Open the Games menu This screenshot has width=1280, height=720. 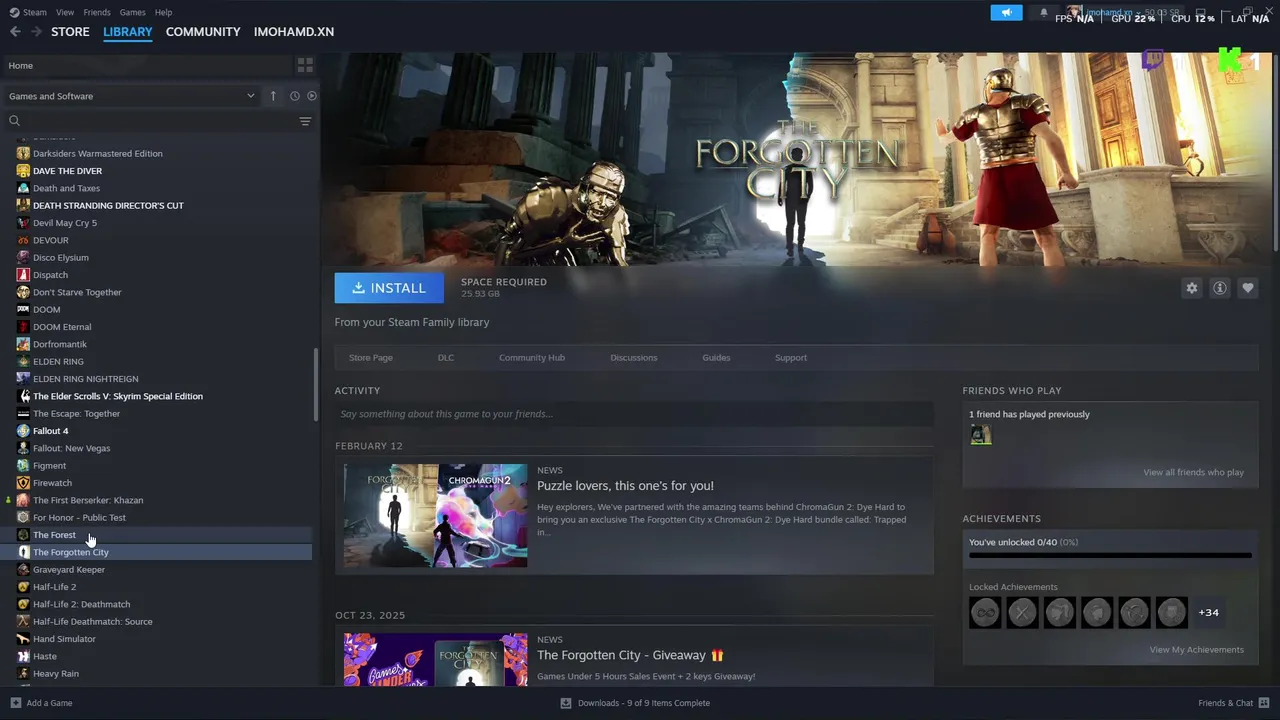[132, 12]
